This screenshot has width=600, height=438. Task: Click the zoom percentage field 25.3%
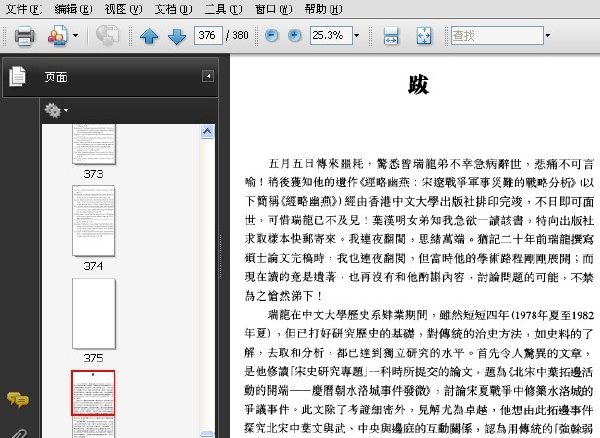[x=331, y=36]
